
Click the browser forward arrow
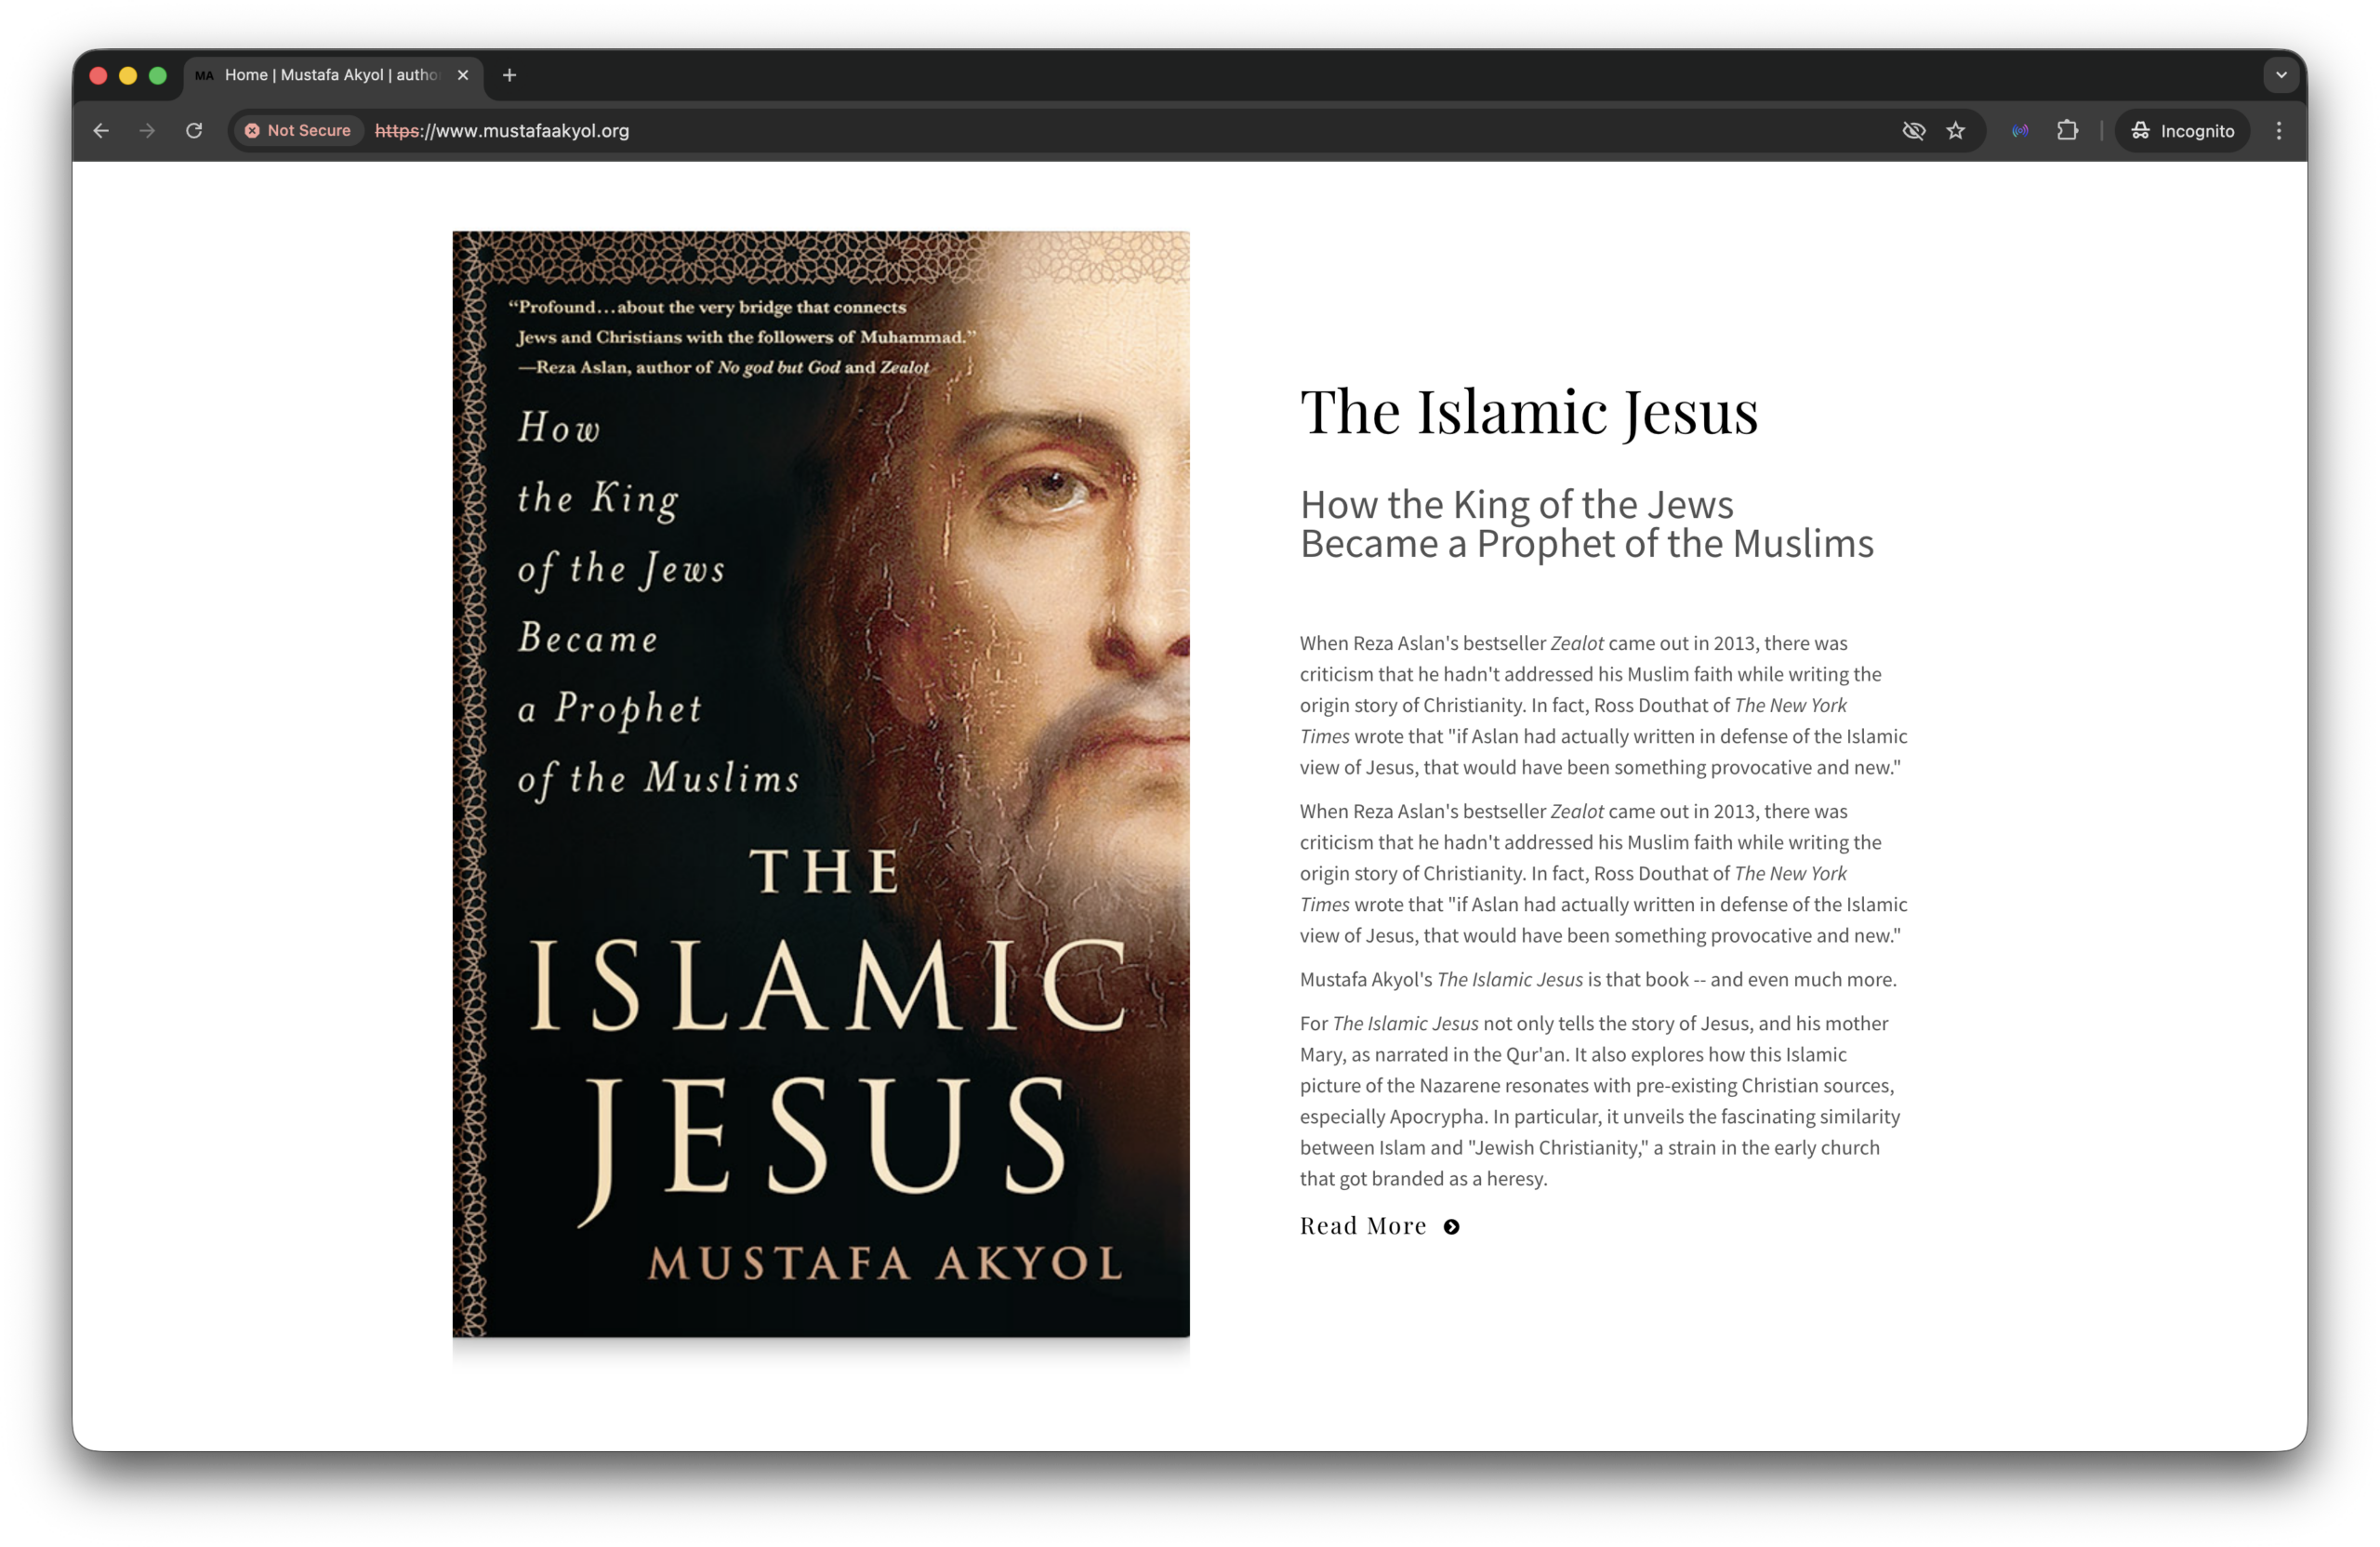[147, 131]
